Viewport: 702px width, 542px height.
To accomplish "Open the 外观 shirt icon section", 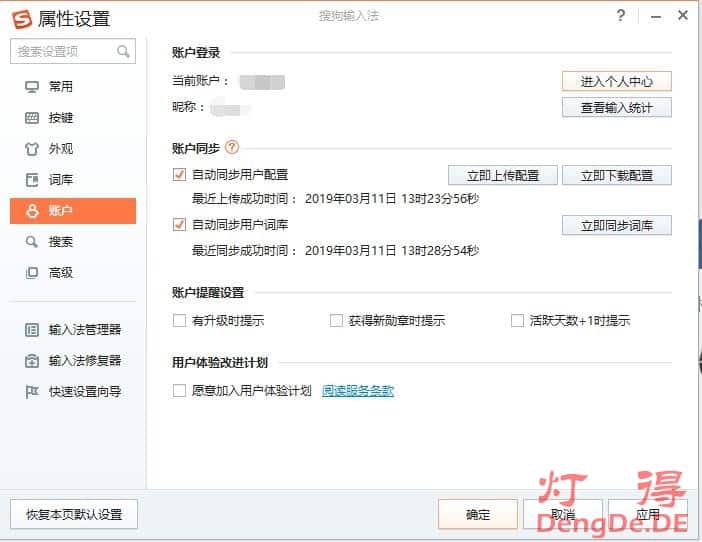I will [x=32, y=149].
